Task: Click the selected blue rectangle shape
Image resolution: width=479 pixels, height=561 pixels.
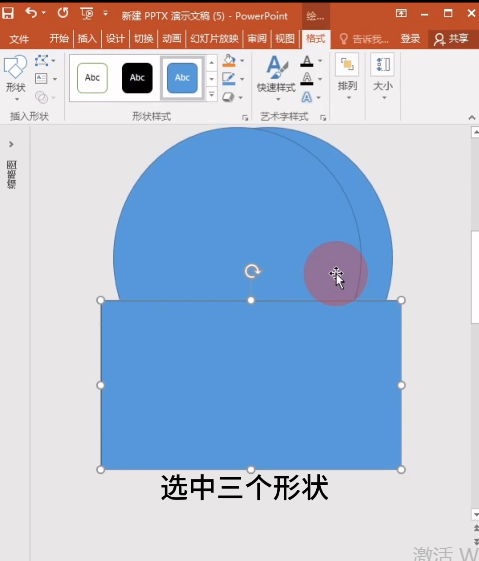Action: tap(251, 385)
